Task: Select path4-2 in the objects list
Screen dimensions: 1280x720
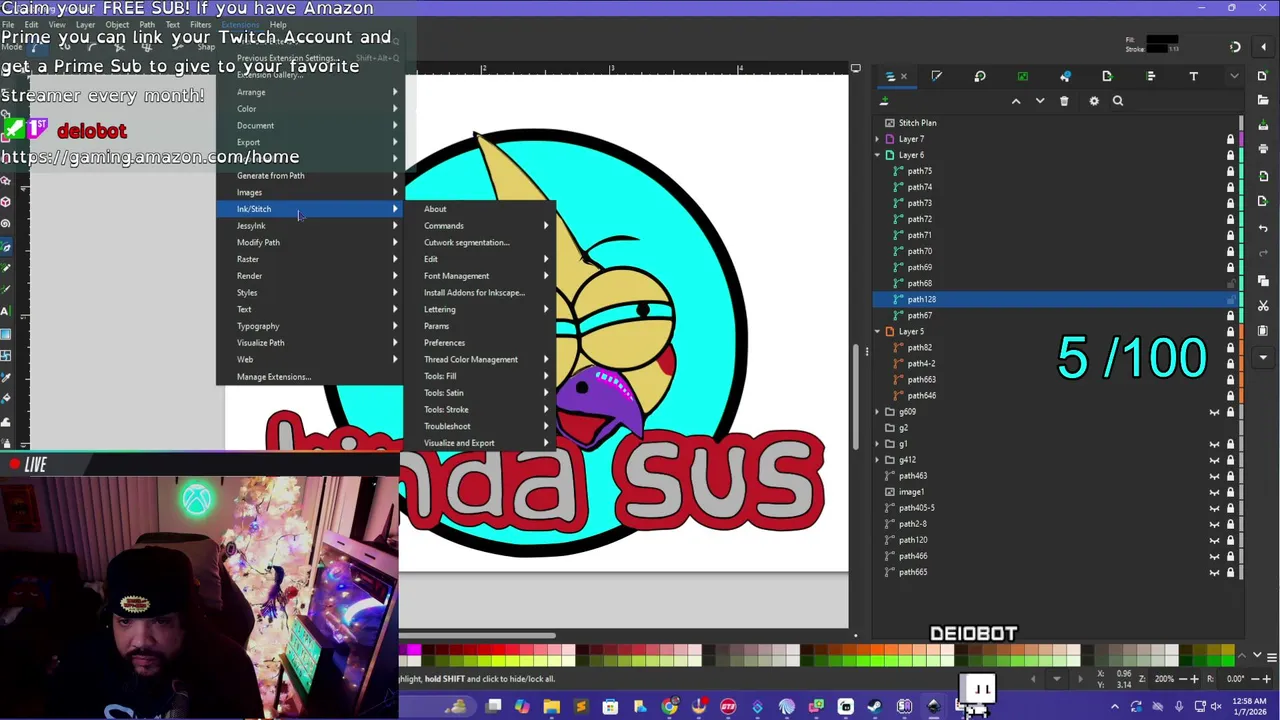Action: click(920, 363)
